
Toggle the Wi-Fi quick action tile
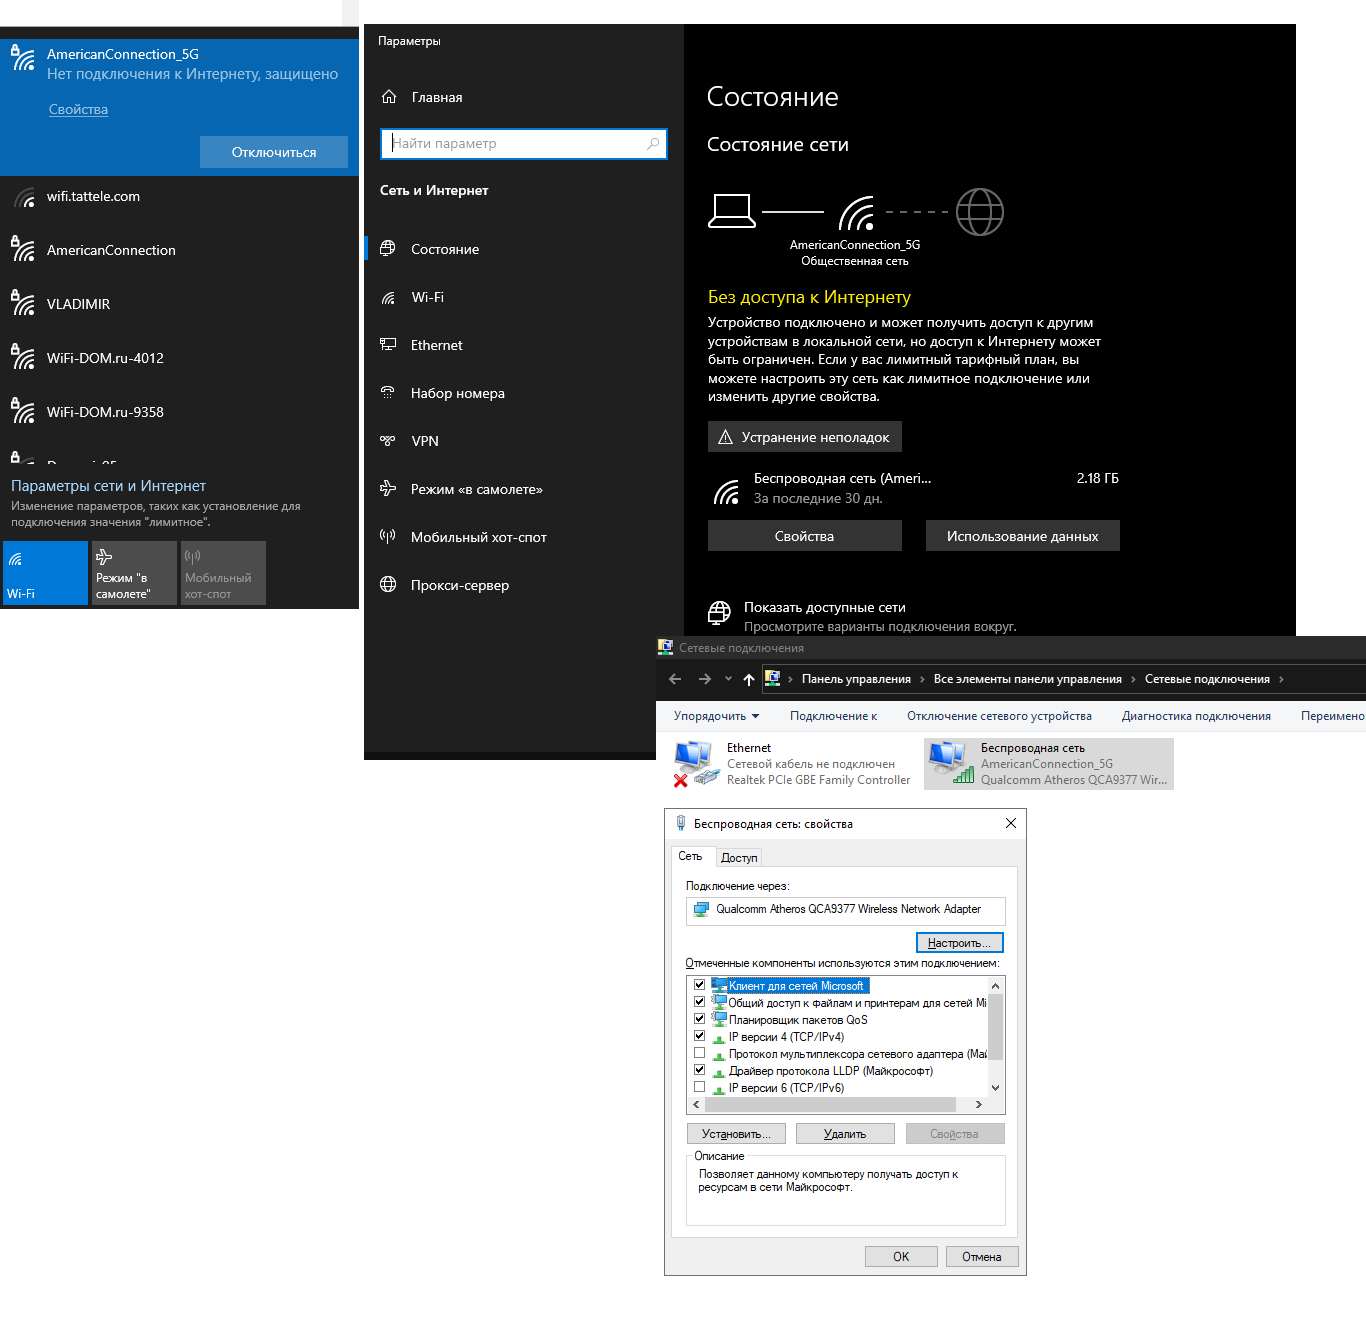point(45,573)
